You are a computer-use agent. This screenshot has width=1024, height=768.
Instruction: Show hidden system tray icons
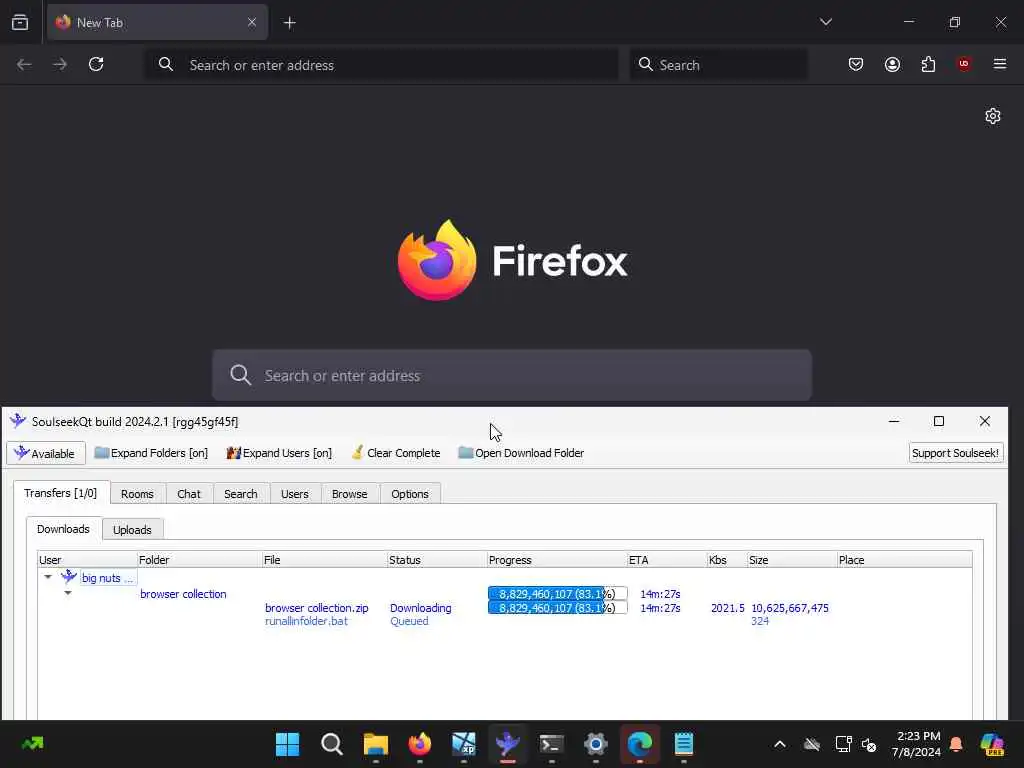coord(780,744)
